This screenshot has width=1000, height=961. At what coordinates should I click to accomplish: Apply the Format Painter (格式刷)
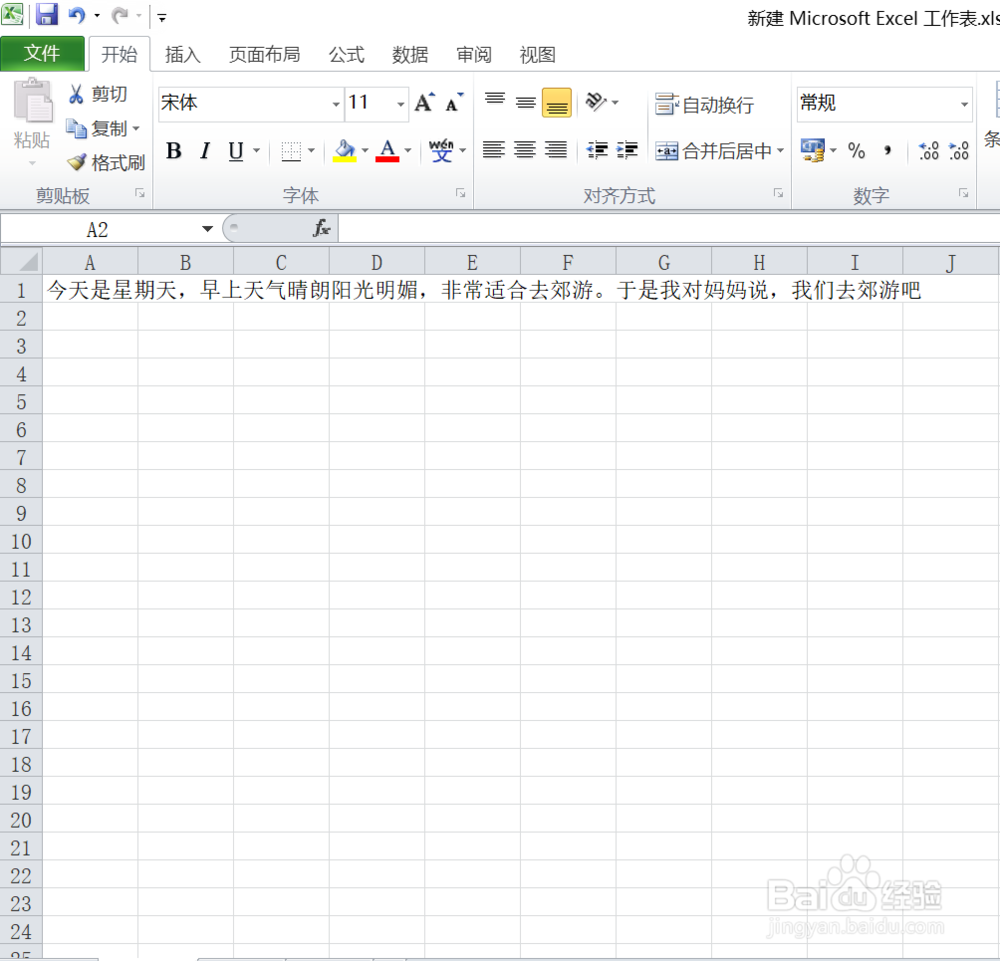[x=104, y=162]
